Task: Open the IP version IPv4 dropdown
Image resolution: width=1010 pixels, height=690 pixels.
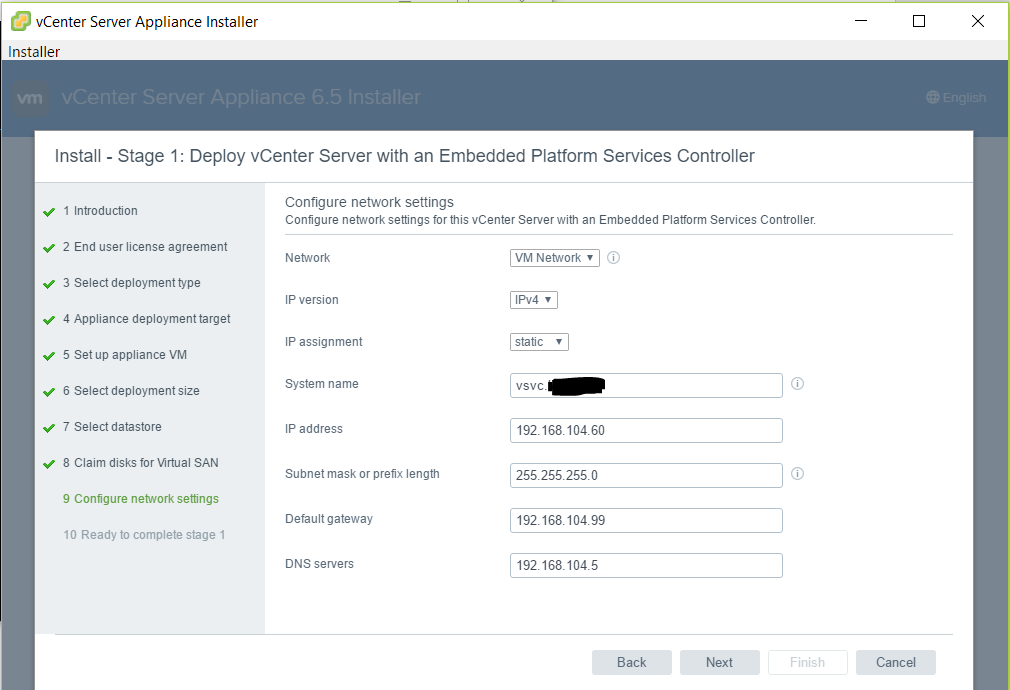Action: [x=533, y=300]
